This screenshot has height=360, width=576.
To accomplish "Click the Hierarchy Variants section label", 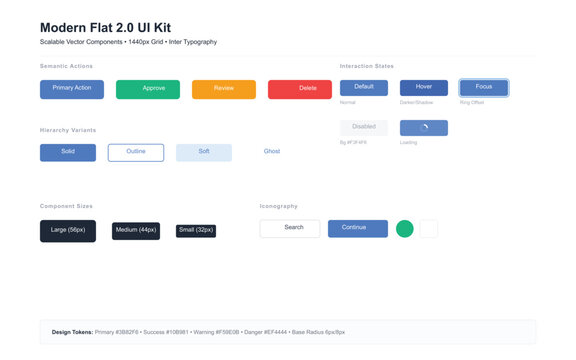I will (x=68, y=130).
